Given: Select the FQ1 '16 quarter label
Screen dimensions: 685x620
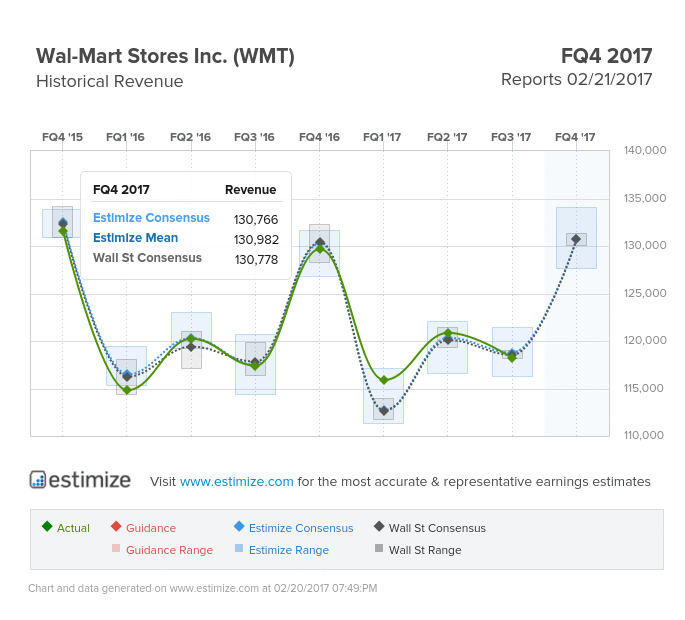Looking at the screenshot, I should (x=125, y=137).
